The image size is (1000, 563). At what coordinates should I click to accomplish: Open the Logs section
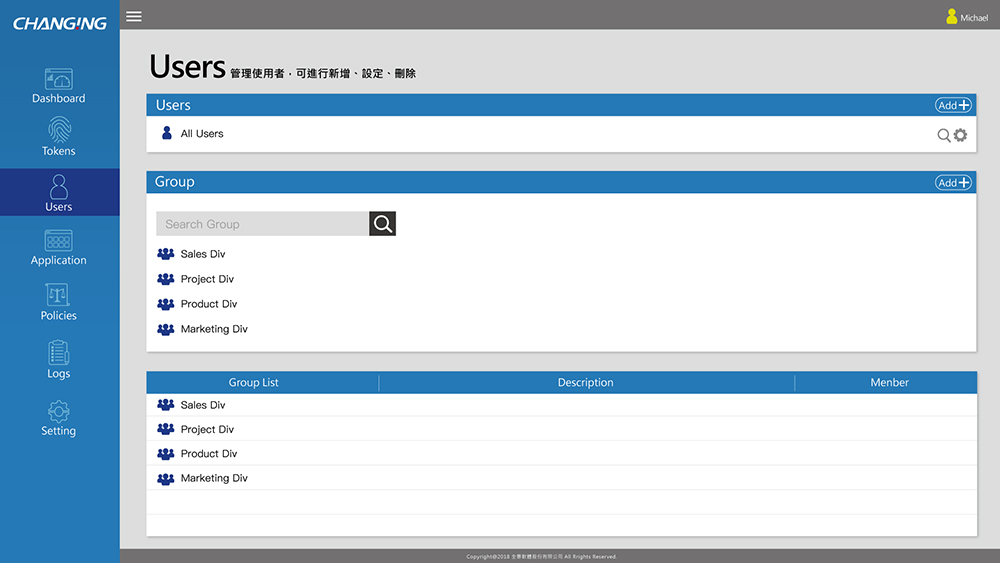[59, 360]
